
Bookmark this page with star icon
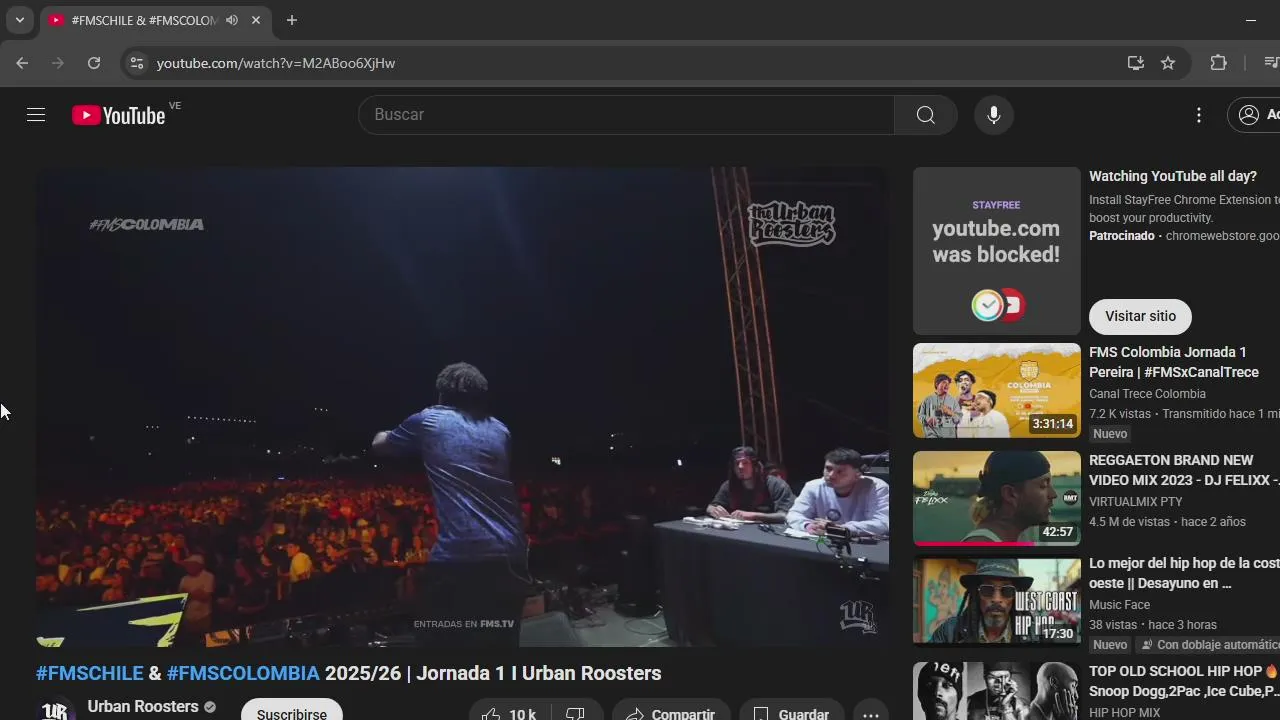1168,63
